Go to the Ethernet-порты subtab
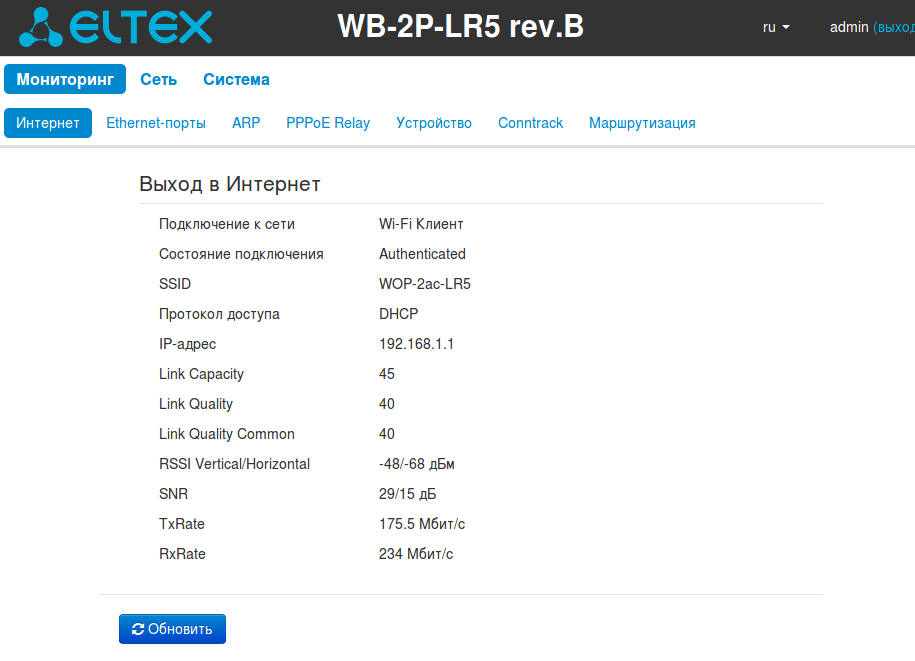The width and height of the screenshot is (915, 661). point(156,123)
